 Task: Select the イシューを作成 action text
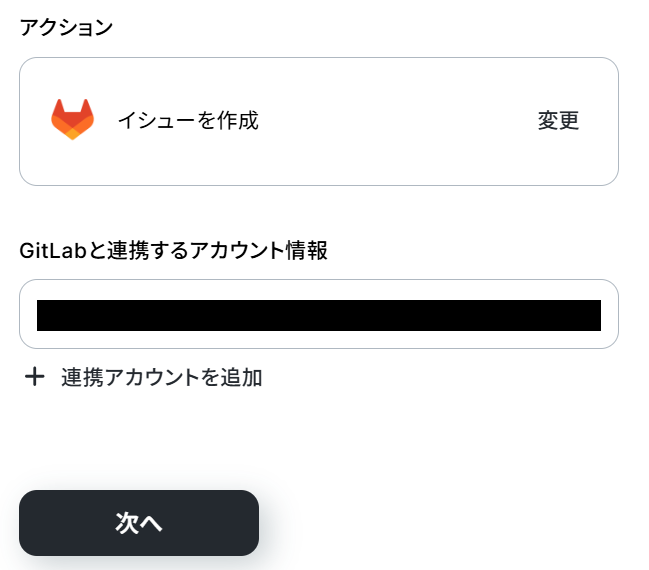pyautogui.click(x=188, y=121)
